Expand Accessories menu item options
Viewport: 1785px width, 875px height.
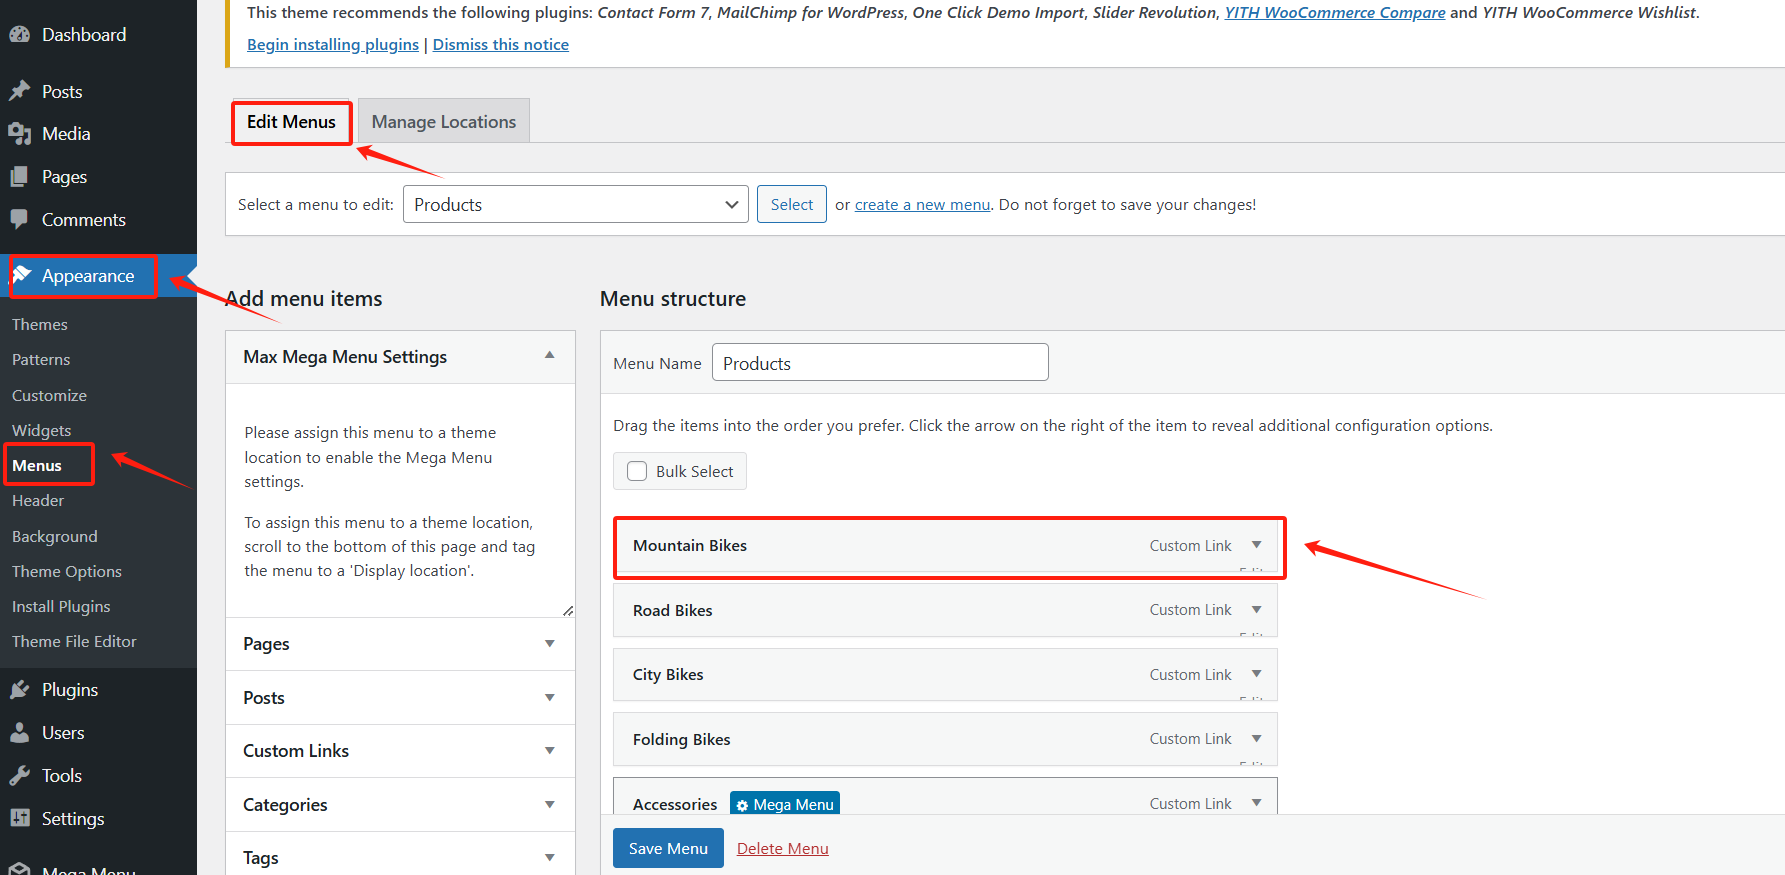1257,803
